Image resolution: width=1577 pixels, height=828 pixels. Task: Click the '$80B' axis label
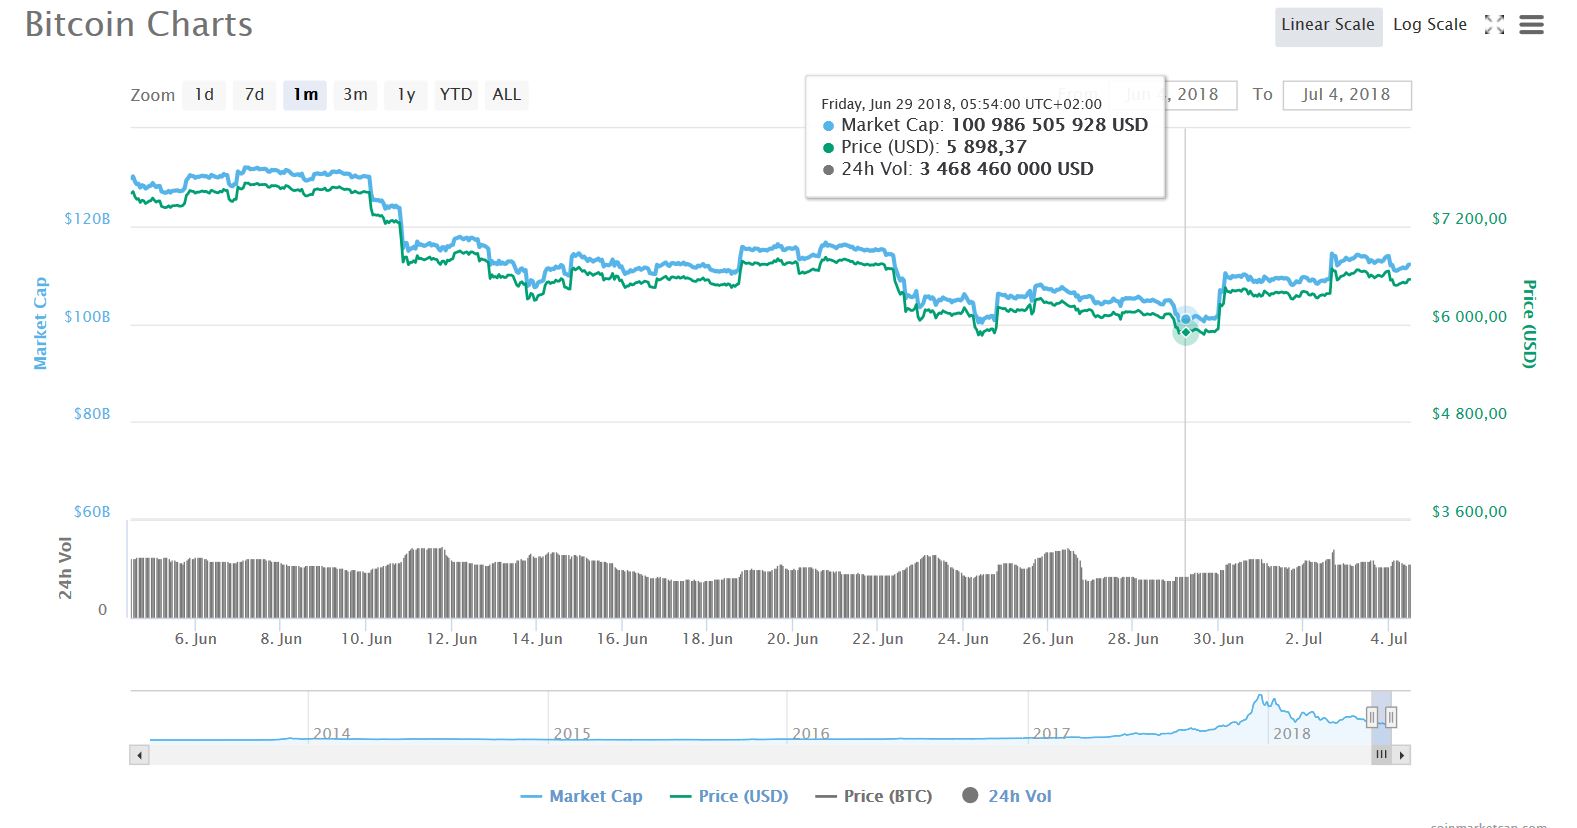coord(92,414)
